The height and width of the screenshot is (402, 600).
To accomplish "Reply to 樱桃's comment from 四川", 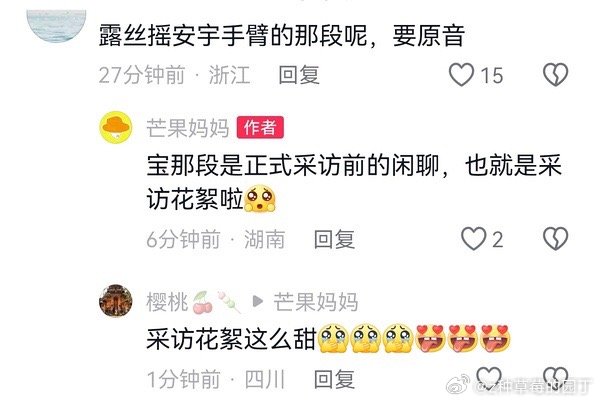I will (334, 379).
